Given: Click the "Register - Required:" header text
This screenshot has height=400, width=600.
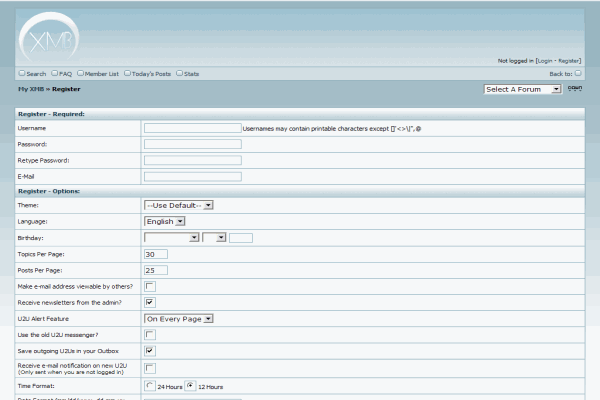Looking at the screenshot, I should click(51, 114).
